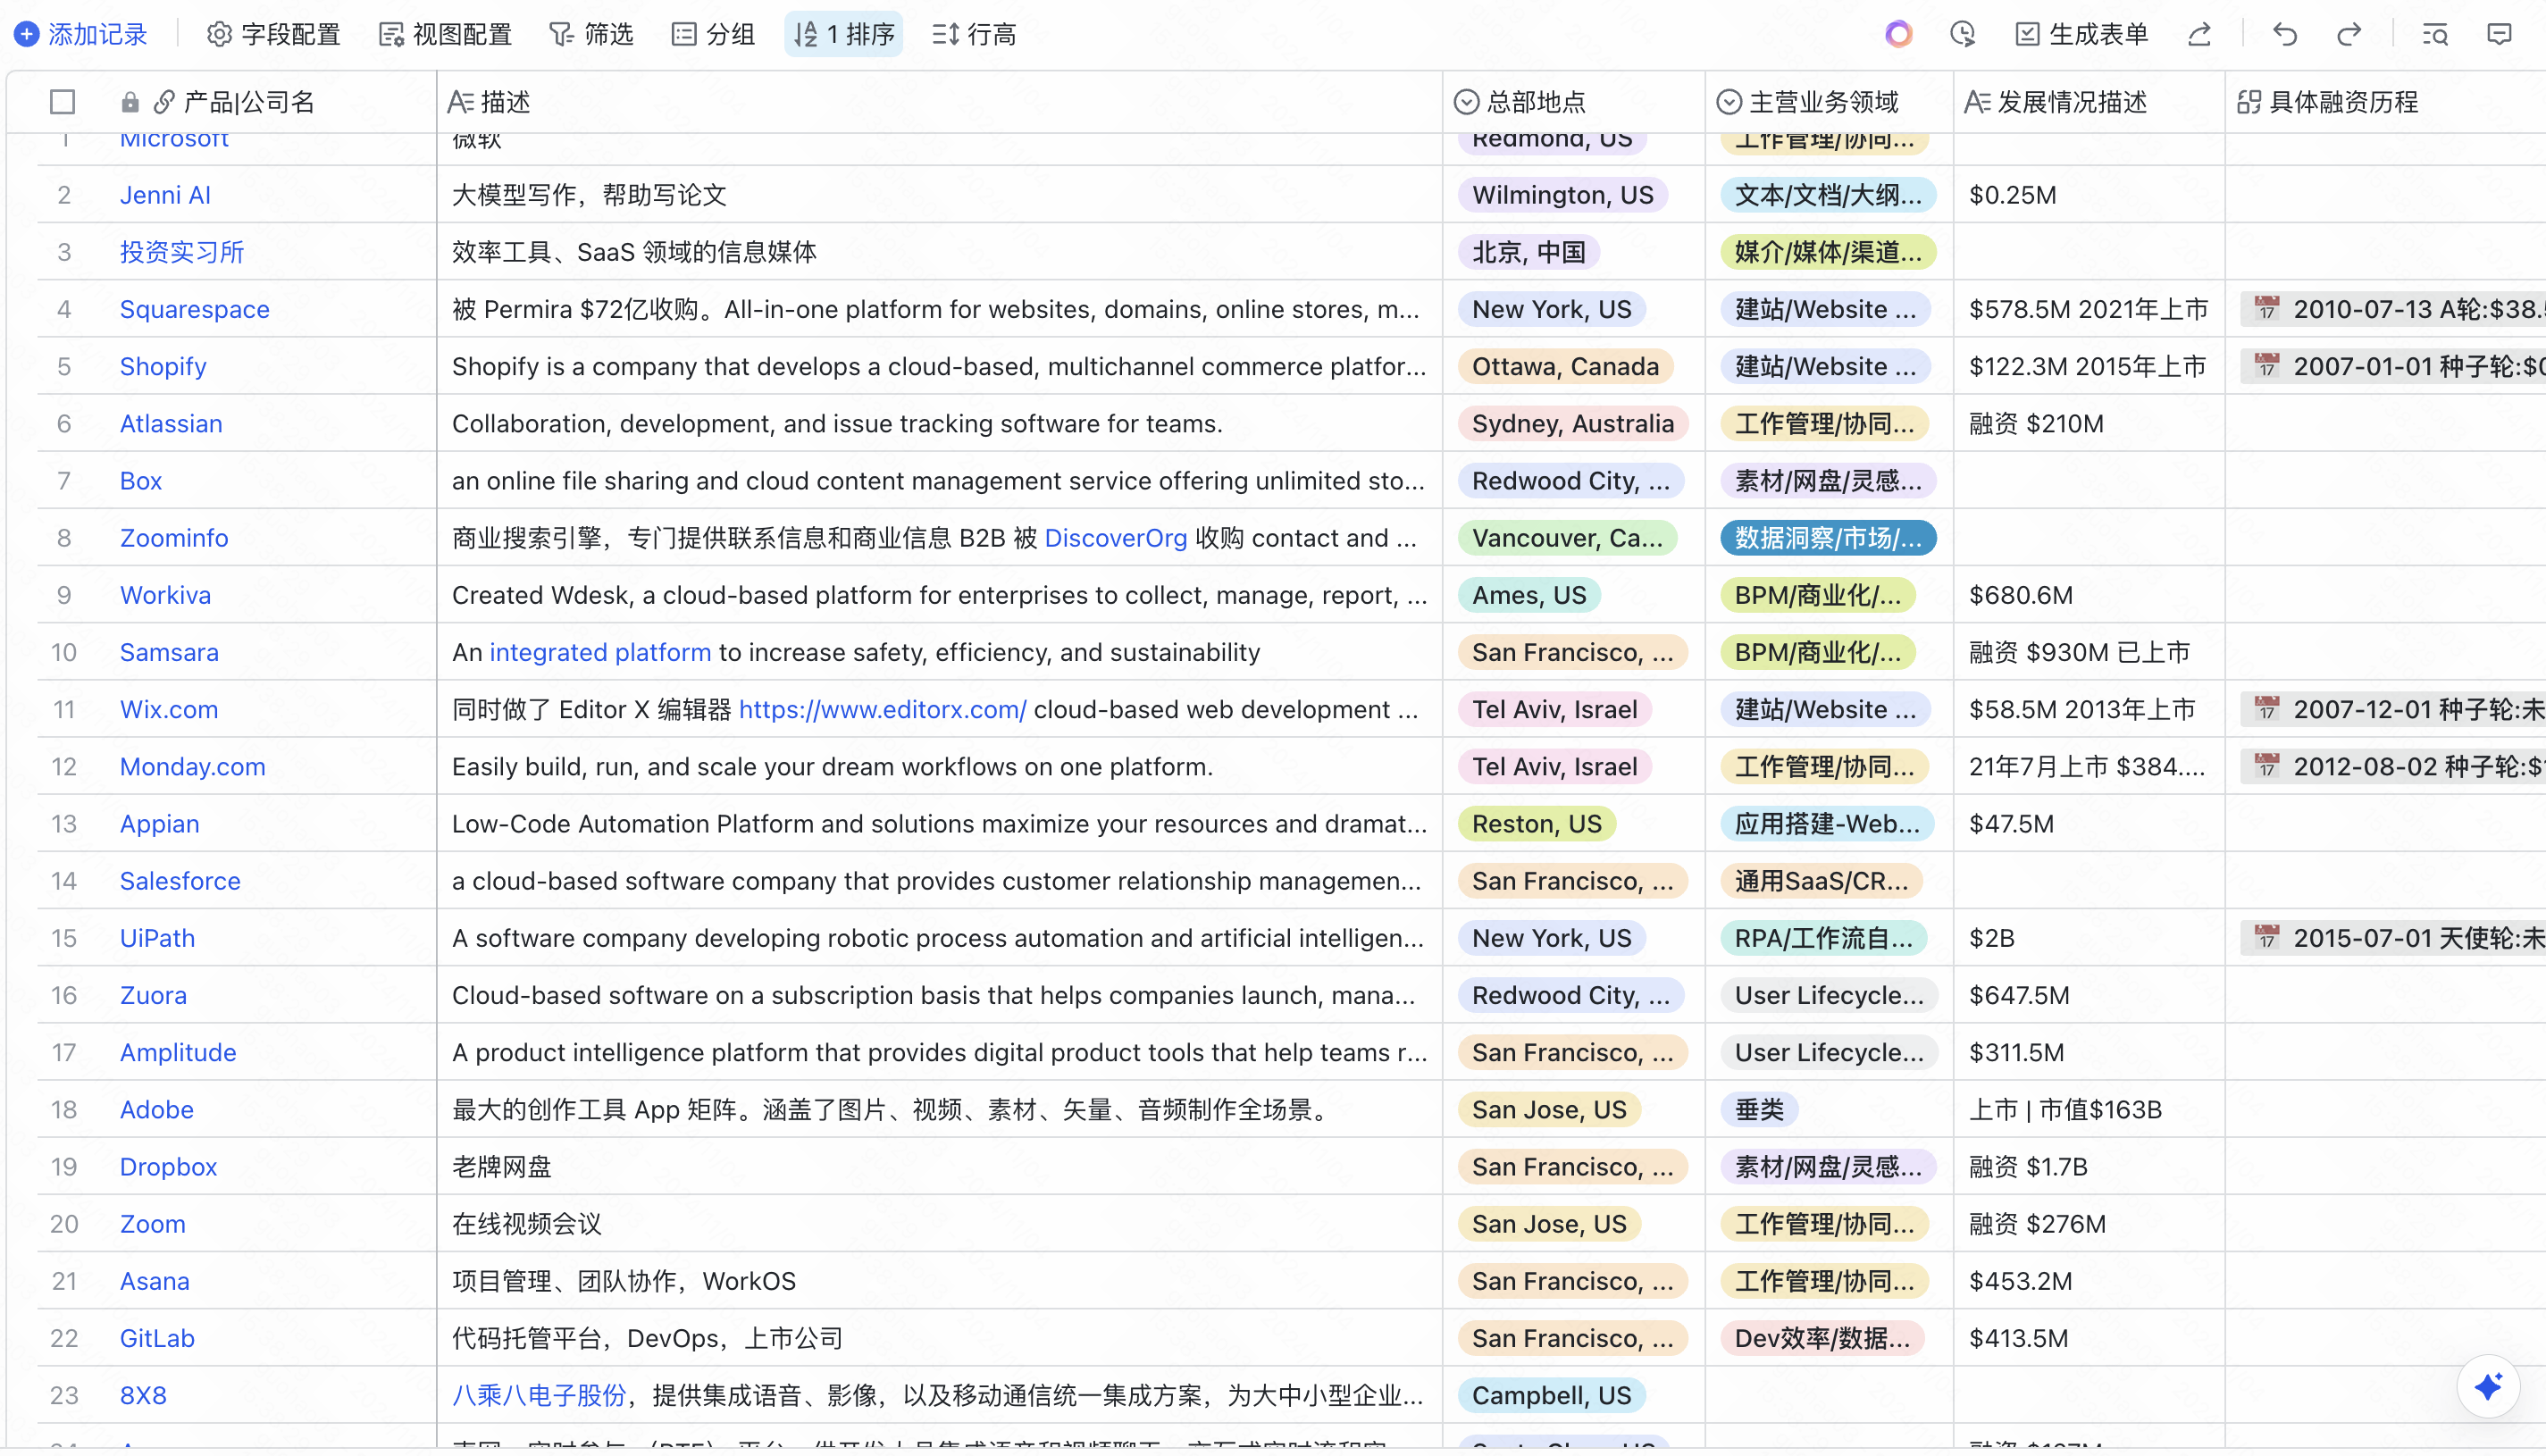
Task: Tick the select-all checkbox in header
Action: pyautogui.click(x=63, y=102)
